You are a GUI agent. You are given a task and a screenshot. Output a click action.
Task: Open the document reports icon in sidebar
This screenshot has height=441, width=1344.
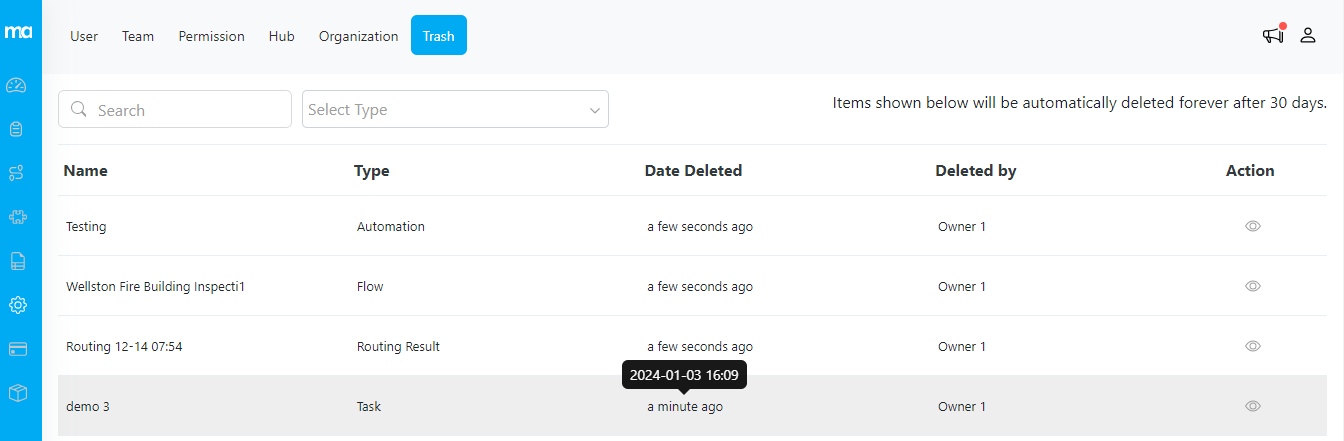17,261
